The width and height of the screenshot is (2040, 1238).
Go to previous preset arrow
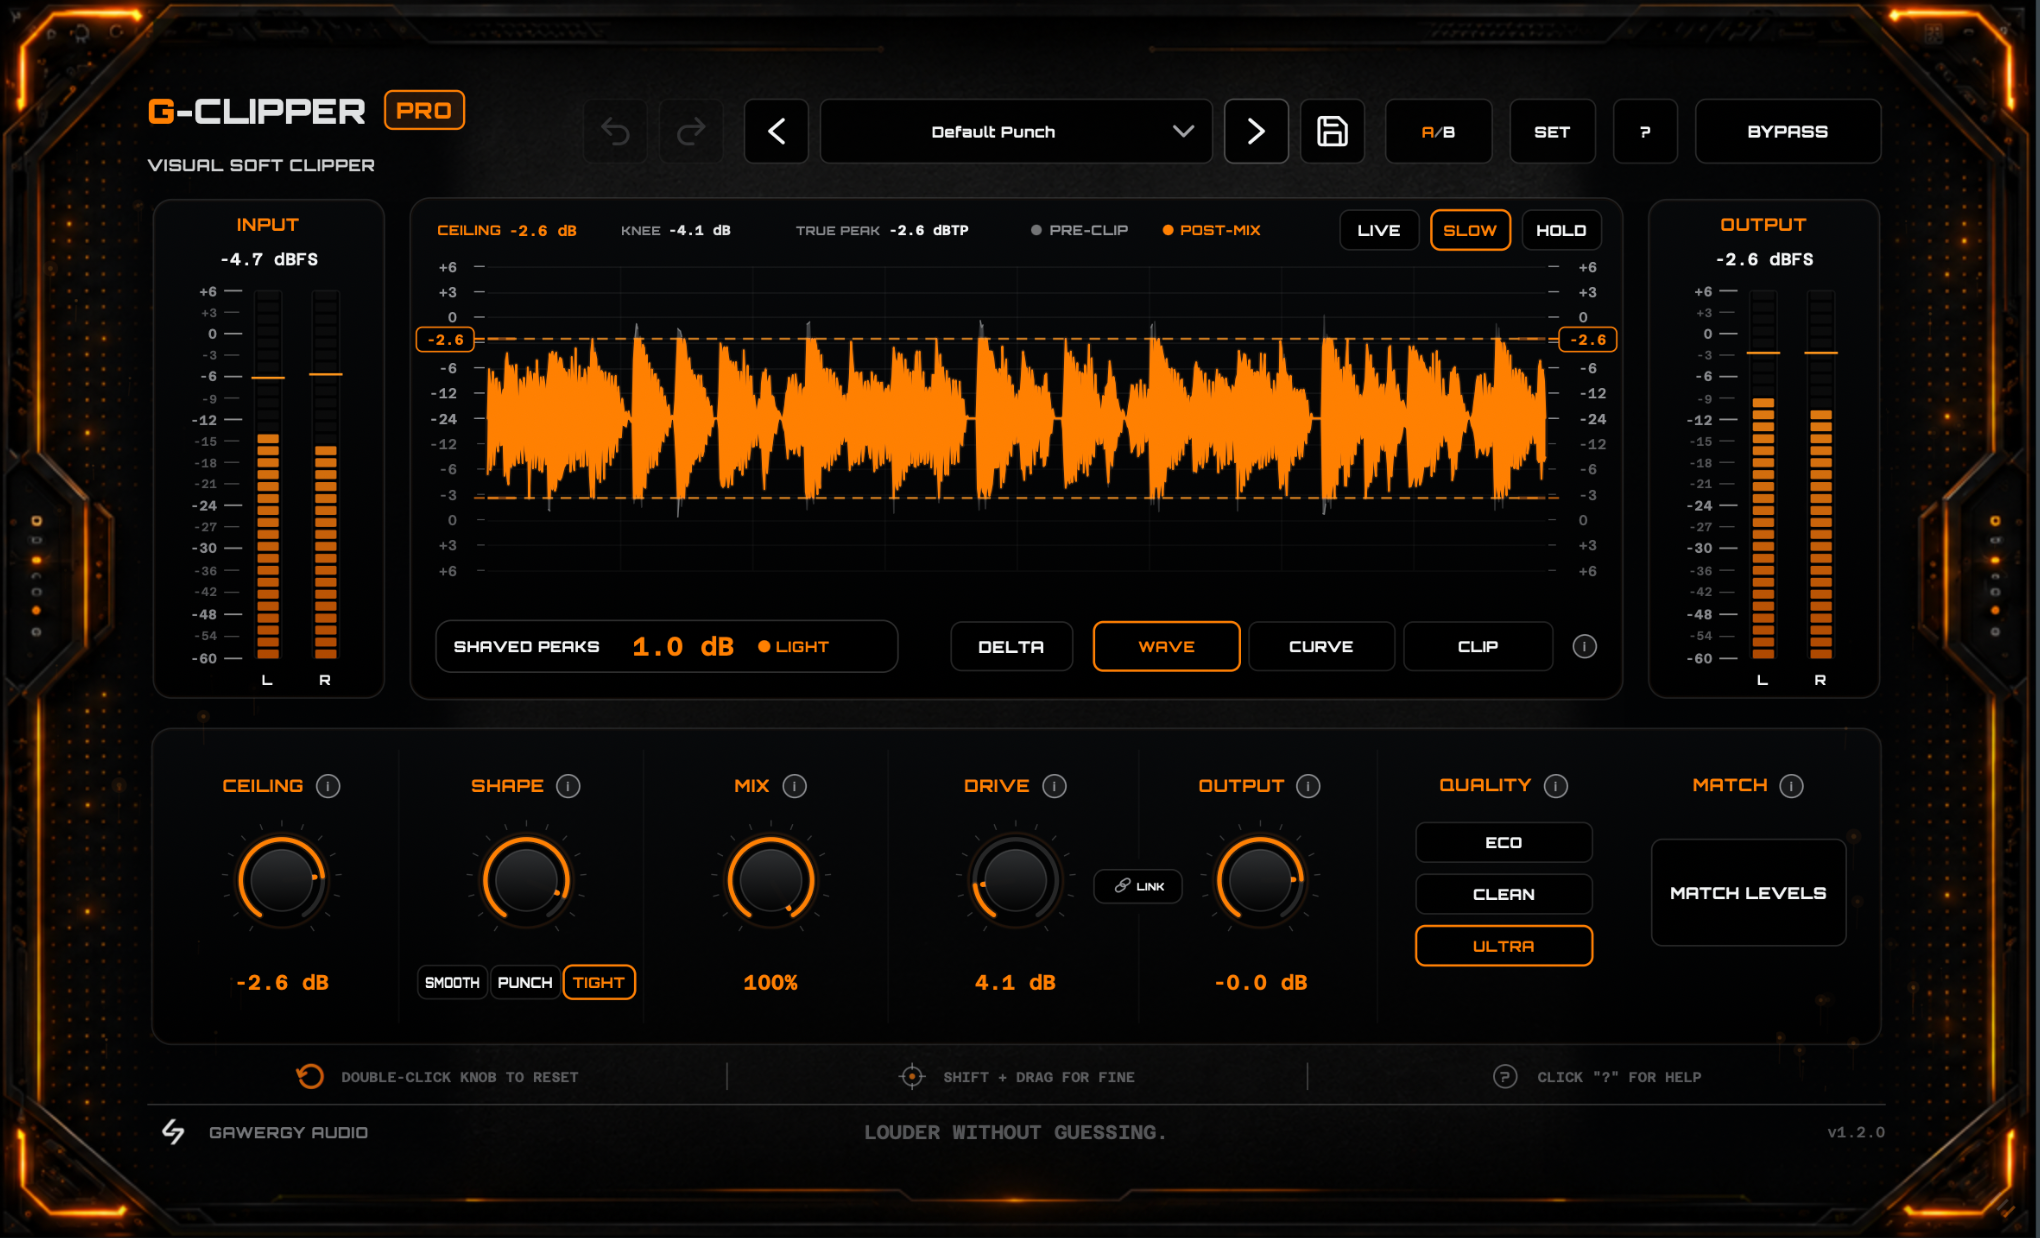(776, 131)
